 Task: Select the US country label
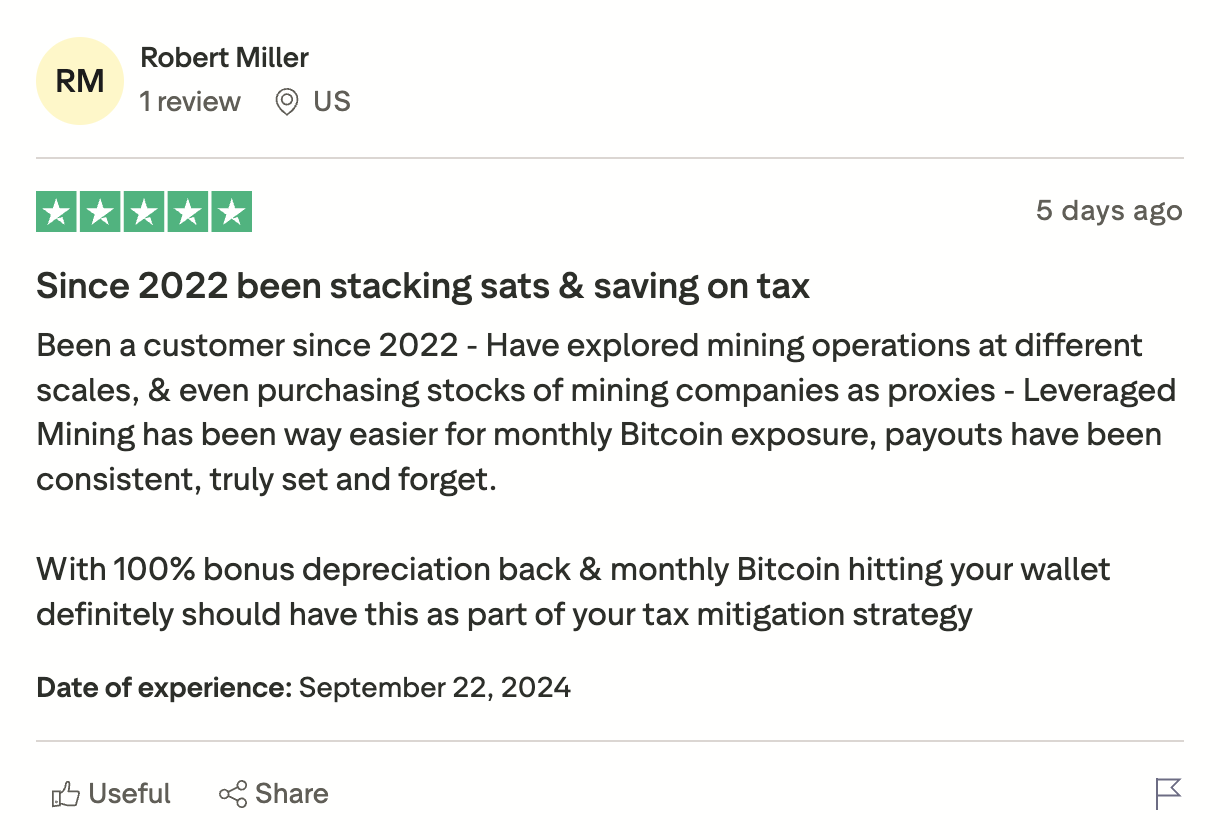coord(332,102)
